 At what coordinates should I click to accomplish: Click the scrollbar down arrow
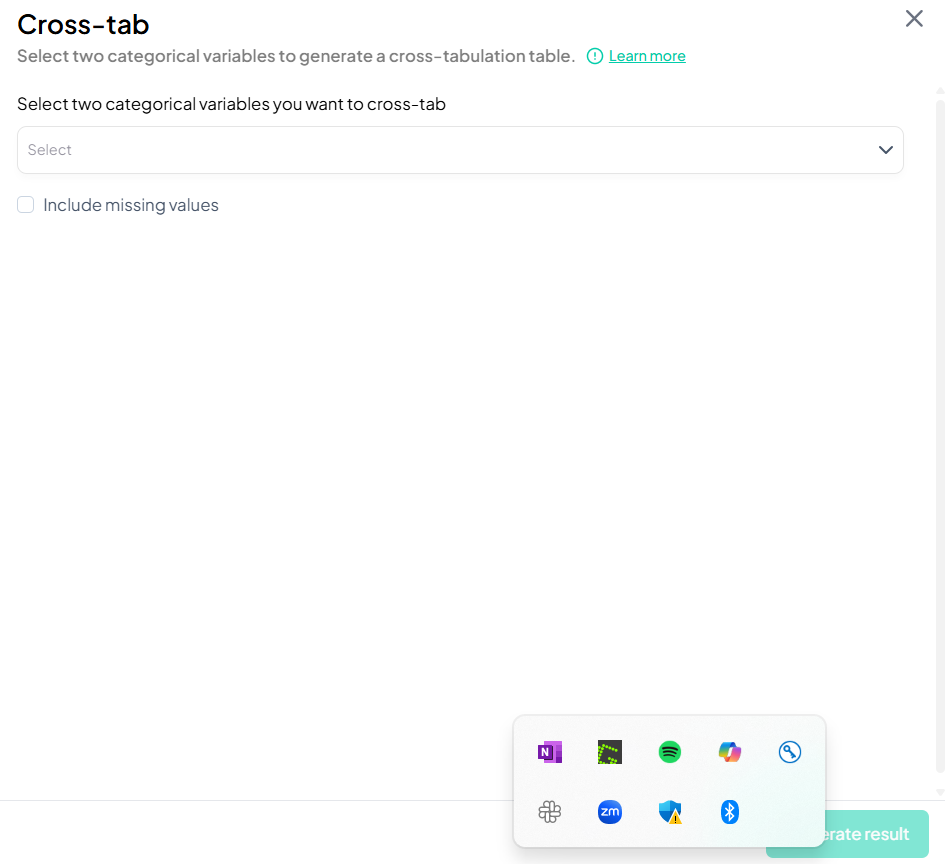tap(939, 791)
